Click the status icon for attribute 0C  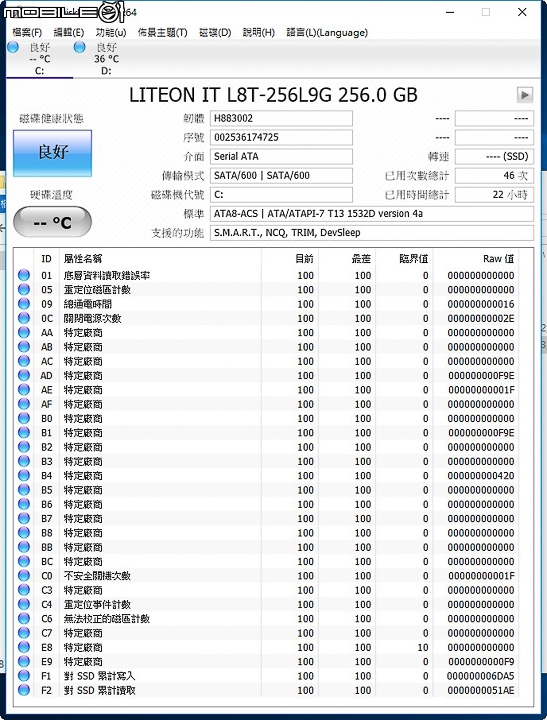[24, 318]
